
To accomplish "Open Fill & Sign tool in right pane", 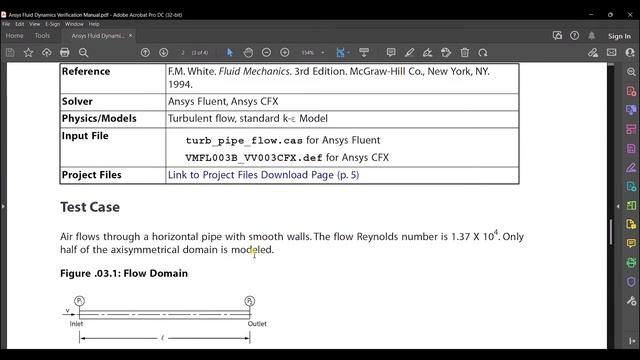I will [x=631, y=167].
